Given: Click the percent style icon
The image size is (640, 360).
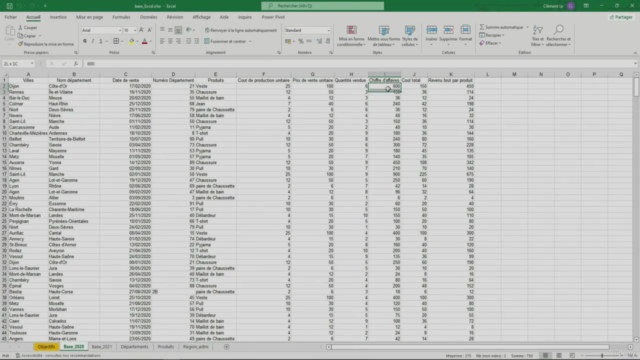Looking at the screenshot, I should click(x=301, y=41).
